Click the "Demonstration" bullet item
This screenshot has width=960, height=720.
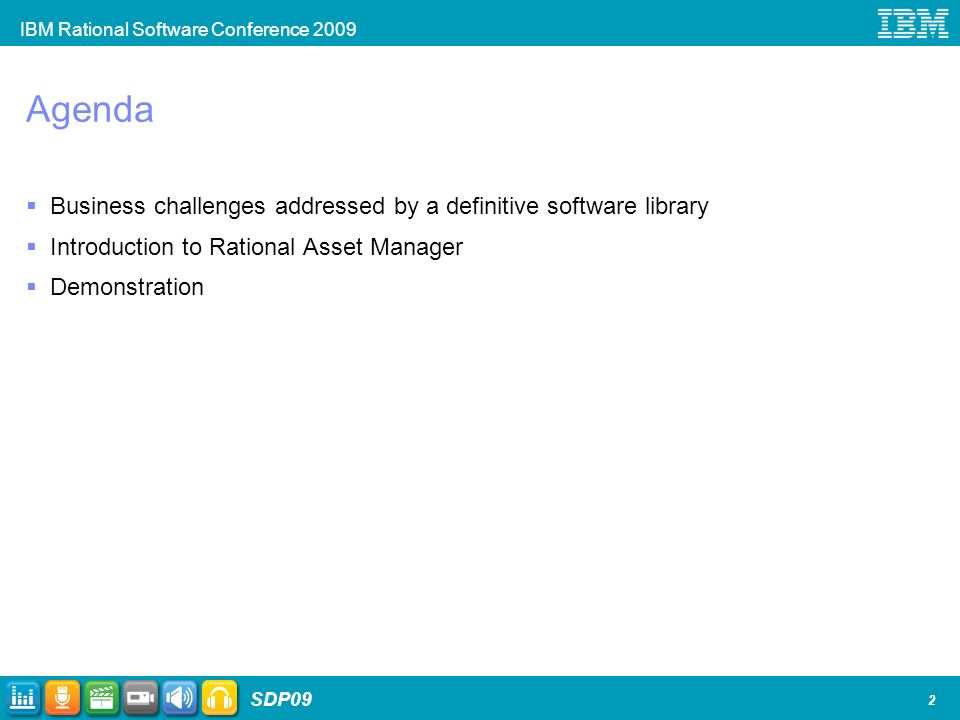click(x=127, y=287)
